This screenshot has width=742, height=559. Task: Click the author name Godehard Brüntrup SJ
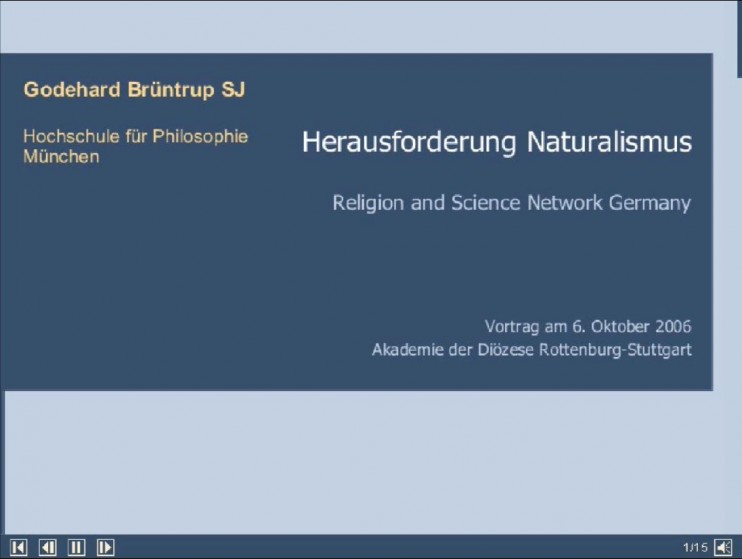pos(134,90)
